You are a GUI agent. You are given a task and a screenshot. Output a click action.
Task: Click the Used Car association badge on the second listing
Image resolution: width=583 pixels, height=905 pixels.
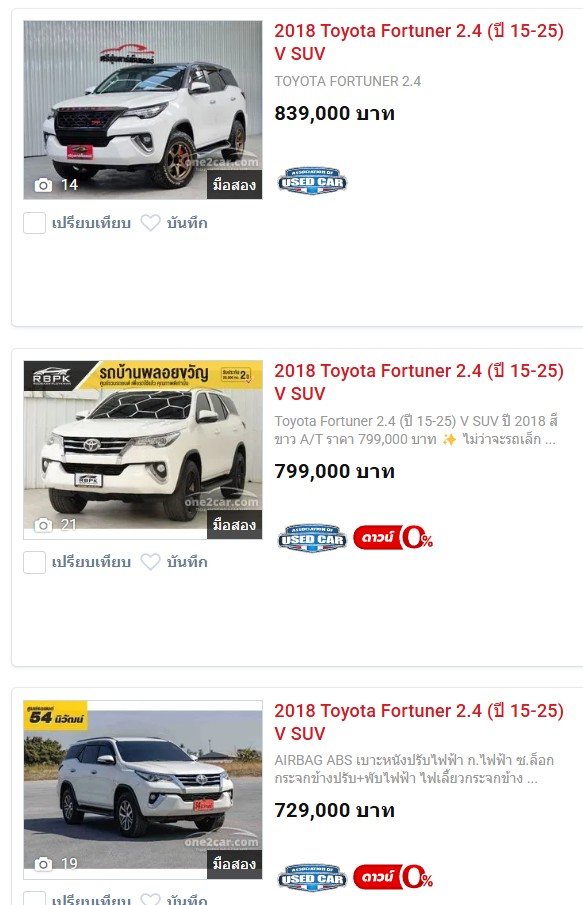pyautogui.click(x=312, y=538)
